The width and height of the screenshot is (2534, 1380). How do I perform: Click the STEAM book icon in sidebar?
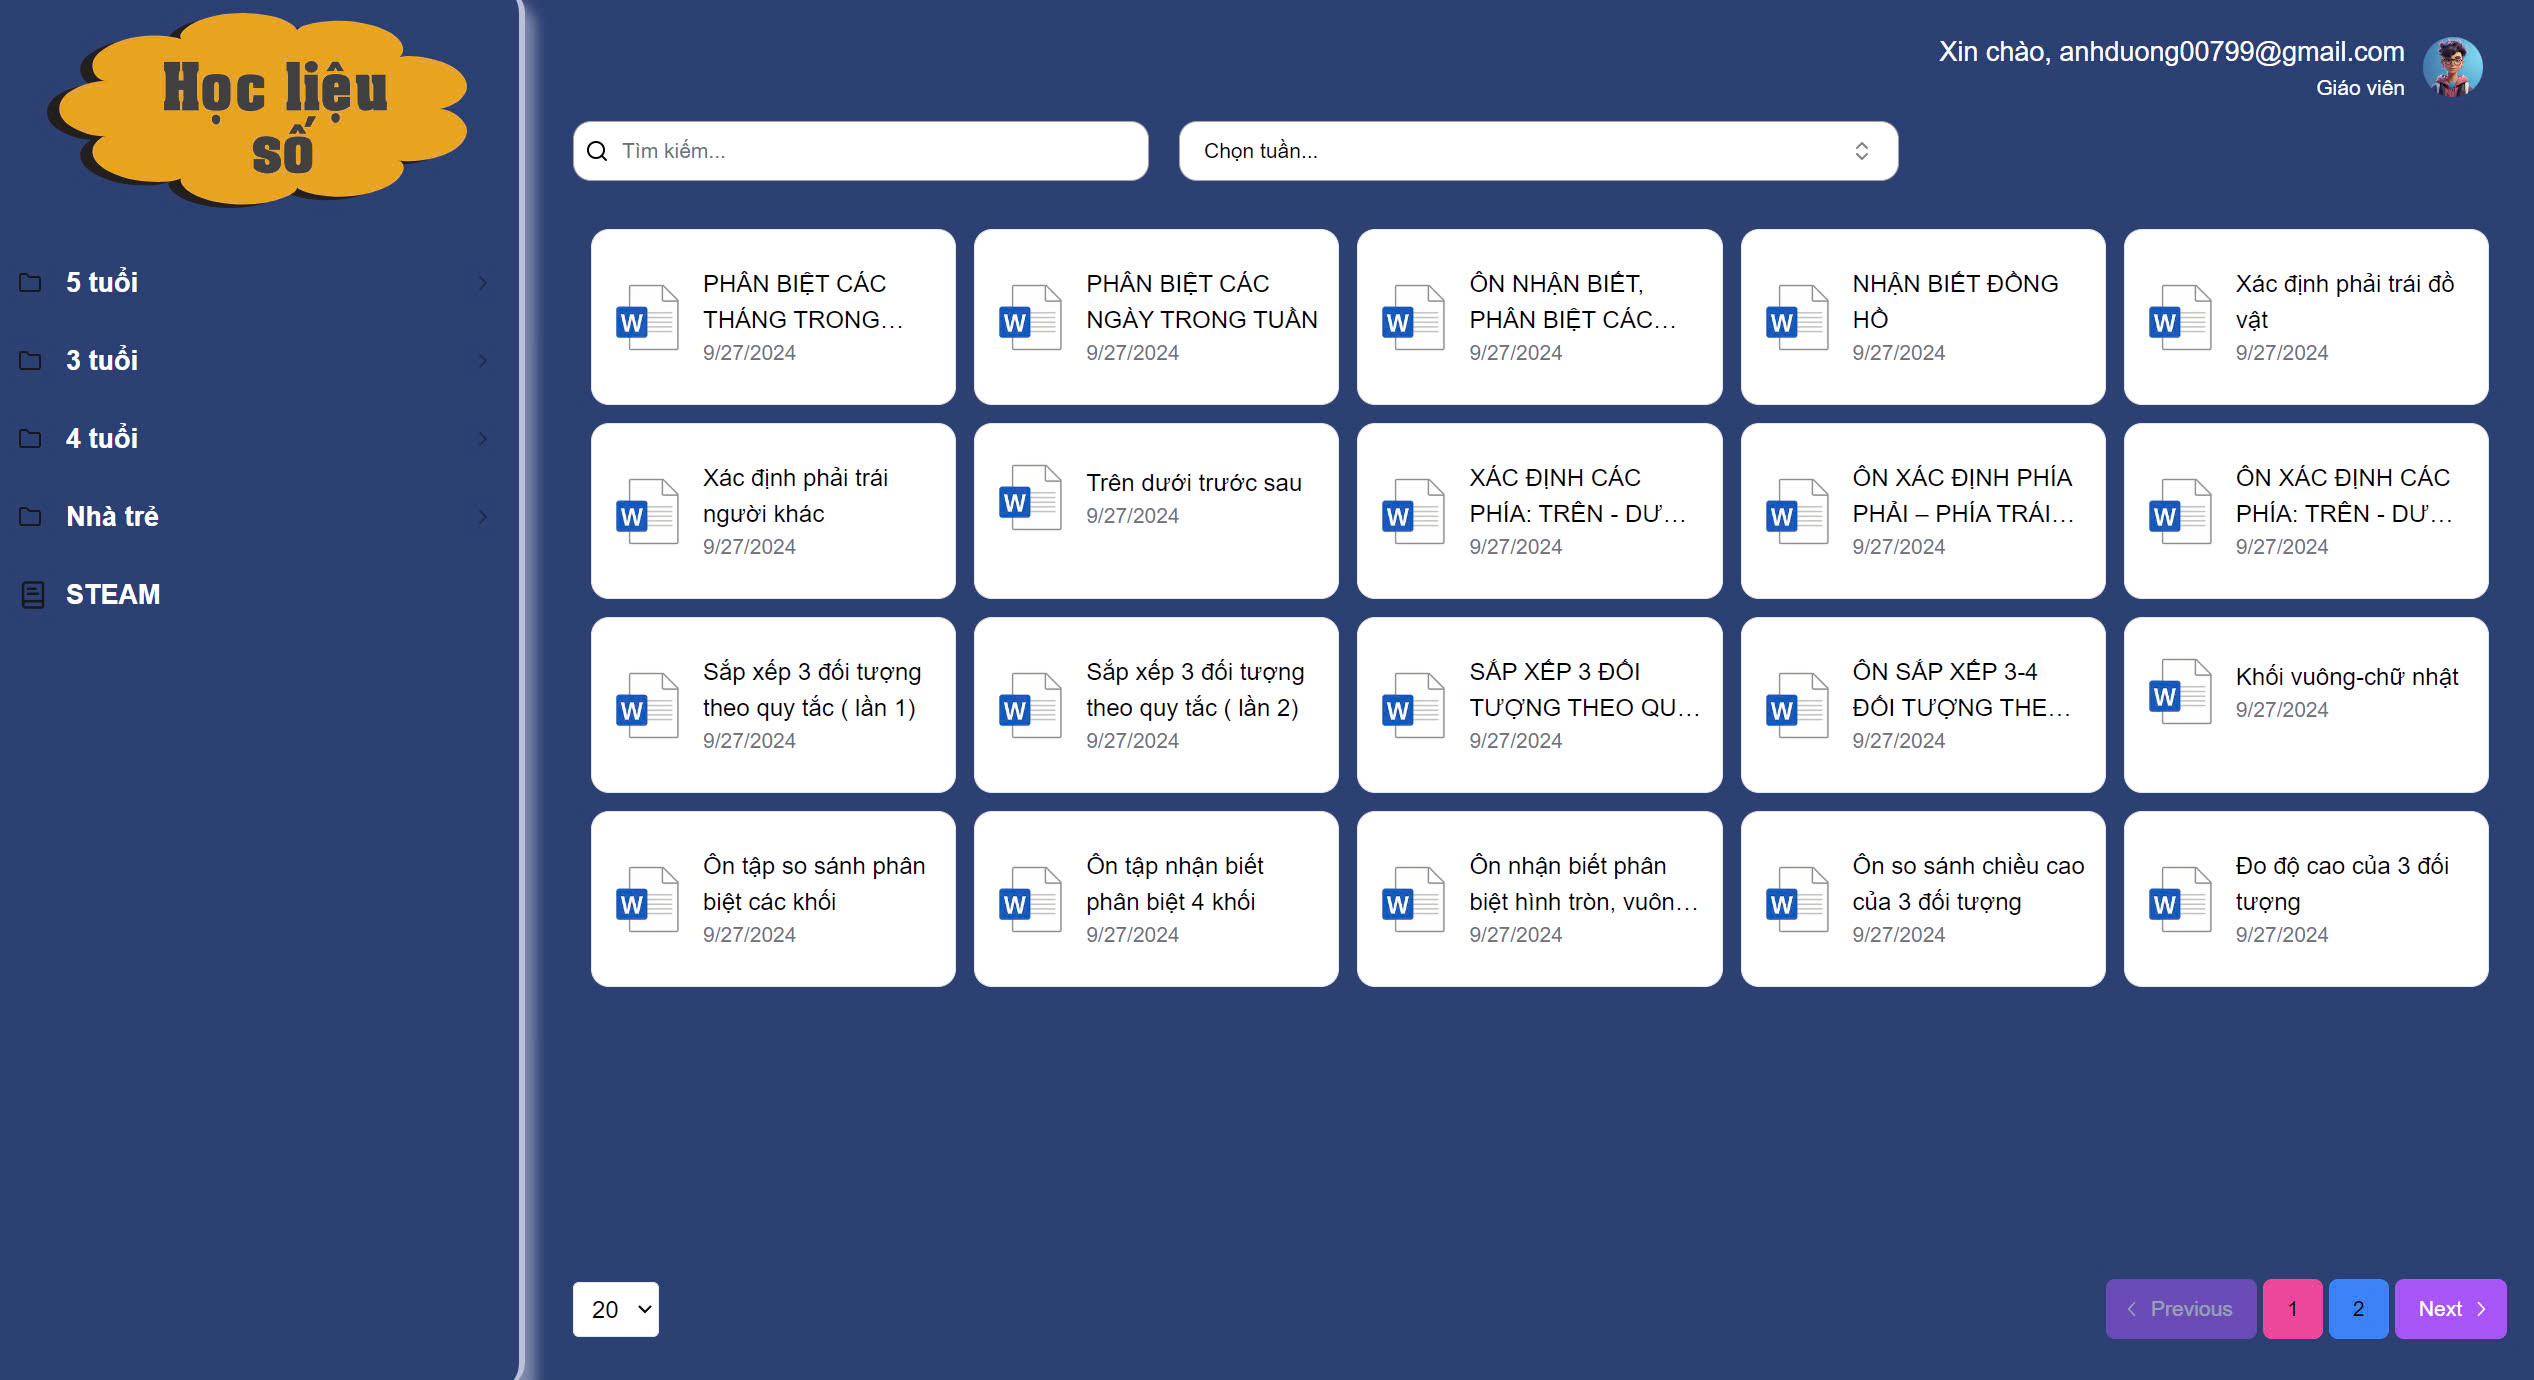coord(33,595)
